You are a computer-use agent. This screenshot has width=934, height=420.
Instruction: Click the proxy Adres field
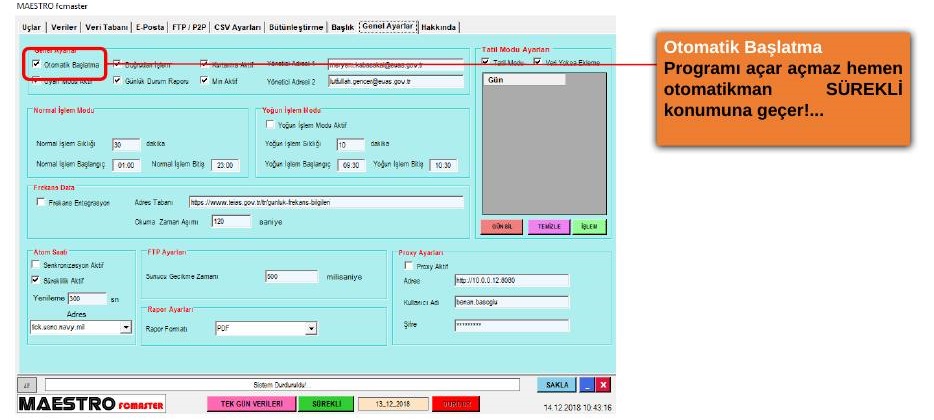coord(511,280)
